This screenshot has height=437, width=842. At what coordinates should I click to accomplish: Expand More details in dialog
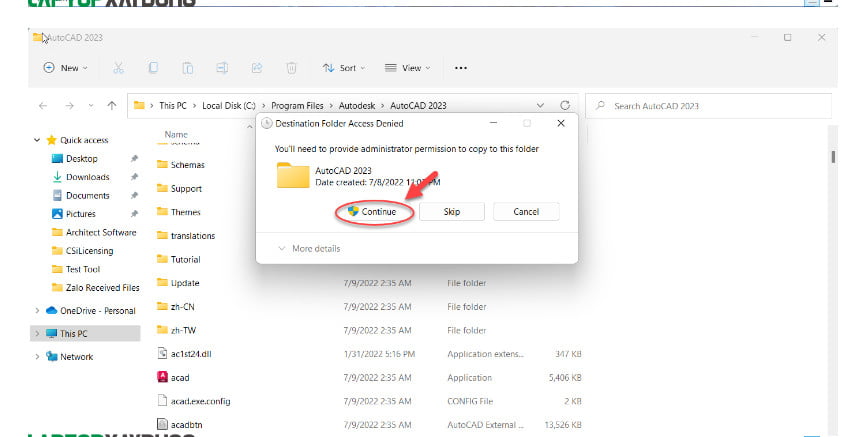pyautogui.click(x=309, y=249)
